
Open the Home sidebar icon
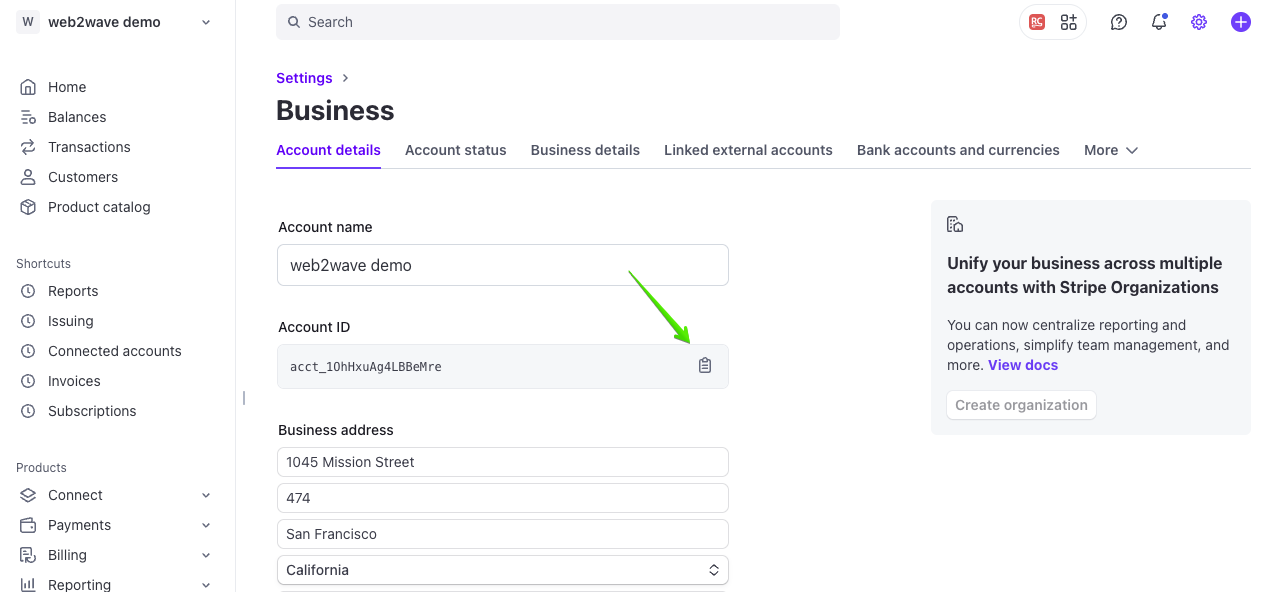pyautogui.click(x=28, y=87)
